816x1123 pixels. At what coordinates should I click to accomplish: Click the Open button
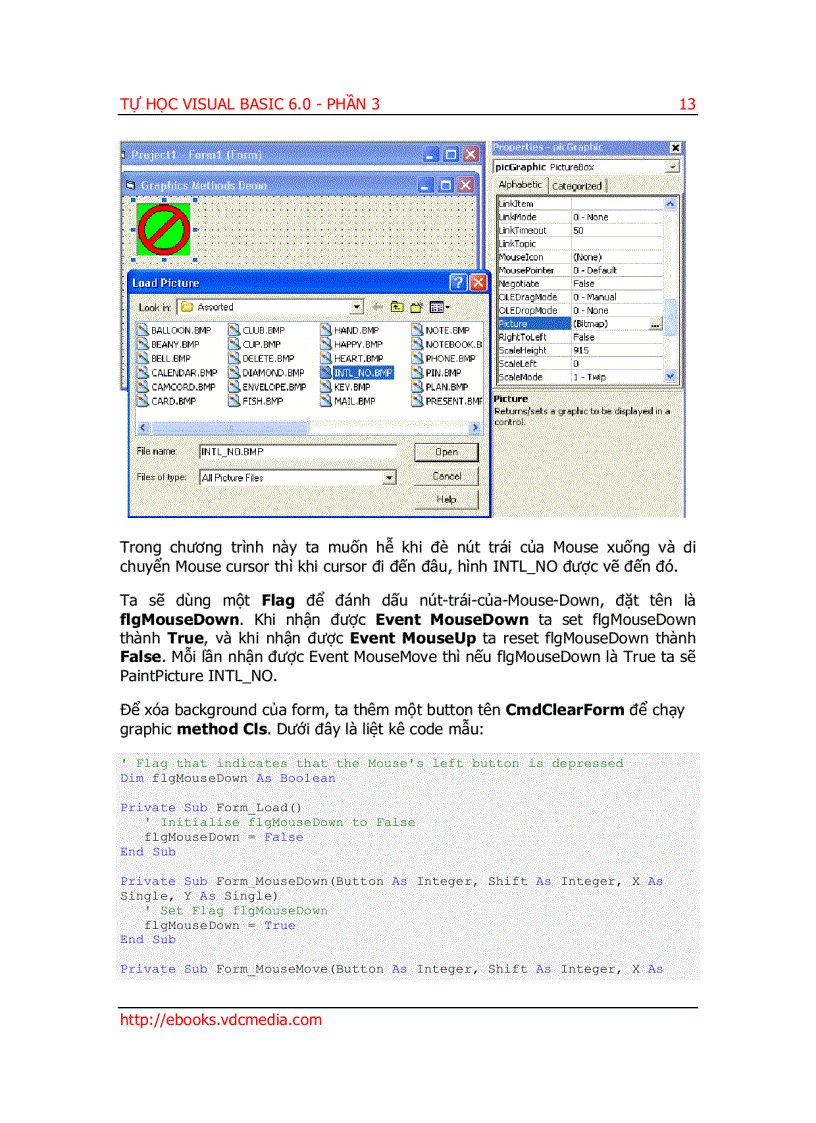click(446, 452)
